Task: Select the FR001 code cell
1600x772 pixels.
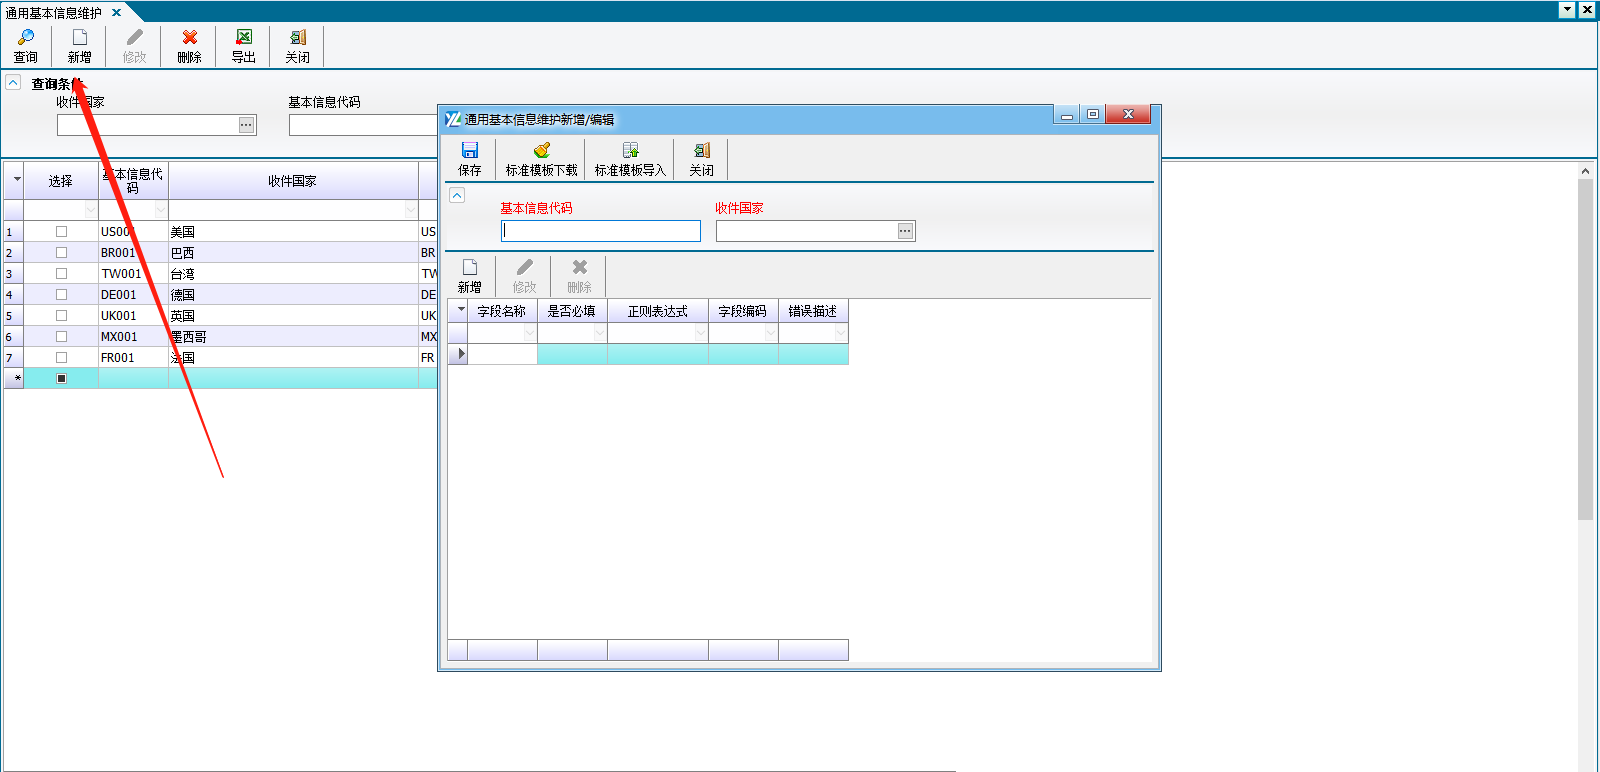Action: 133,357
